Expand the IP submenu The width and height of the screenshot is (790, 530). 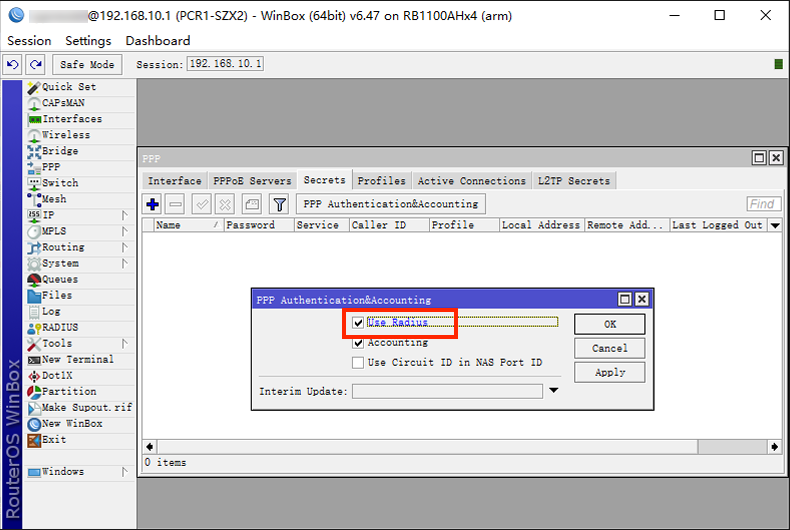(x=124, y=215)
